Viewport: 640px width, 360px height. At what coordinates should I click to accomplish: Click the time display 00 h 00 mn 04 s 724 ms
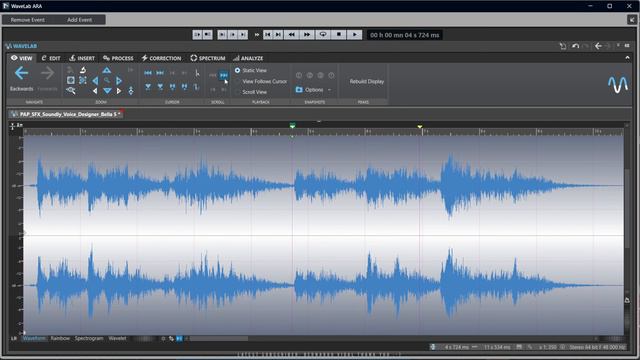(x=404, y=35)
